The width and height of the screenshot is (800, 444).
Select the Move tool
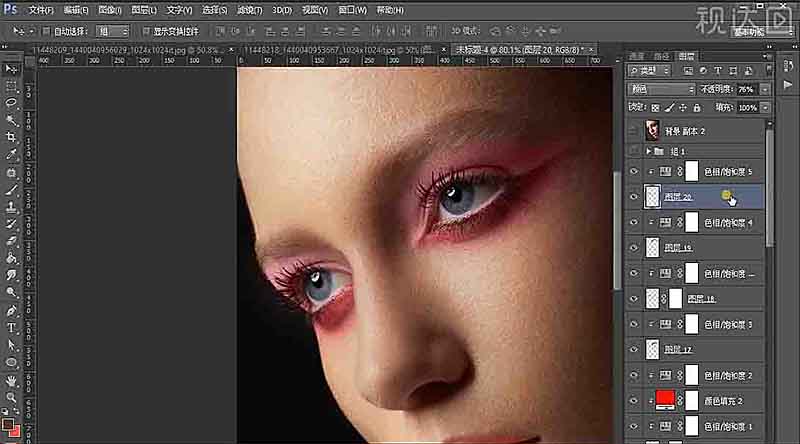tap(11, 69)
